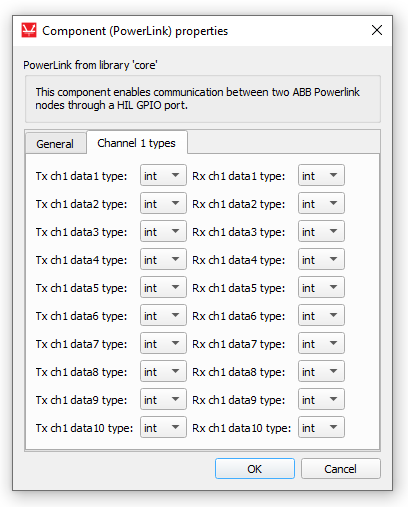This screenshot has height=507, width=408.
Task: Open the Tx ch1 data1 type dropdown
Action: click(163, 175)
